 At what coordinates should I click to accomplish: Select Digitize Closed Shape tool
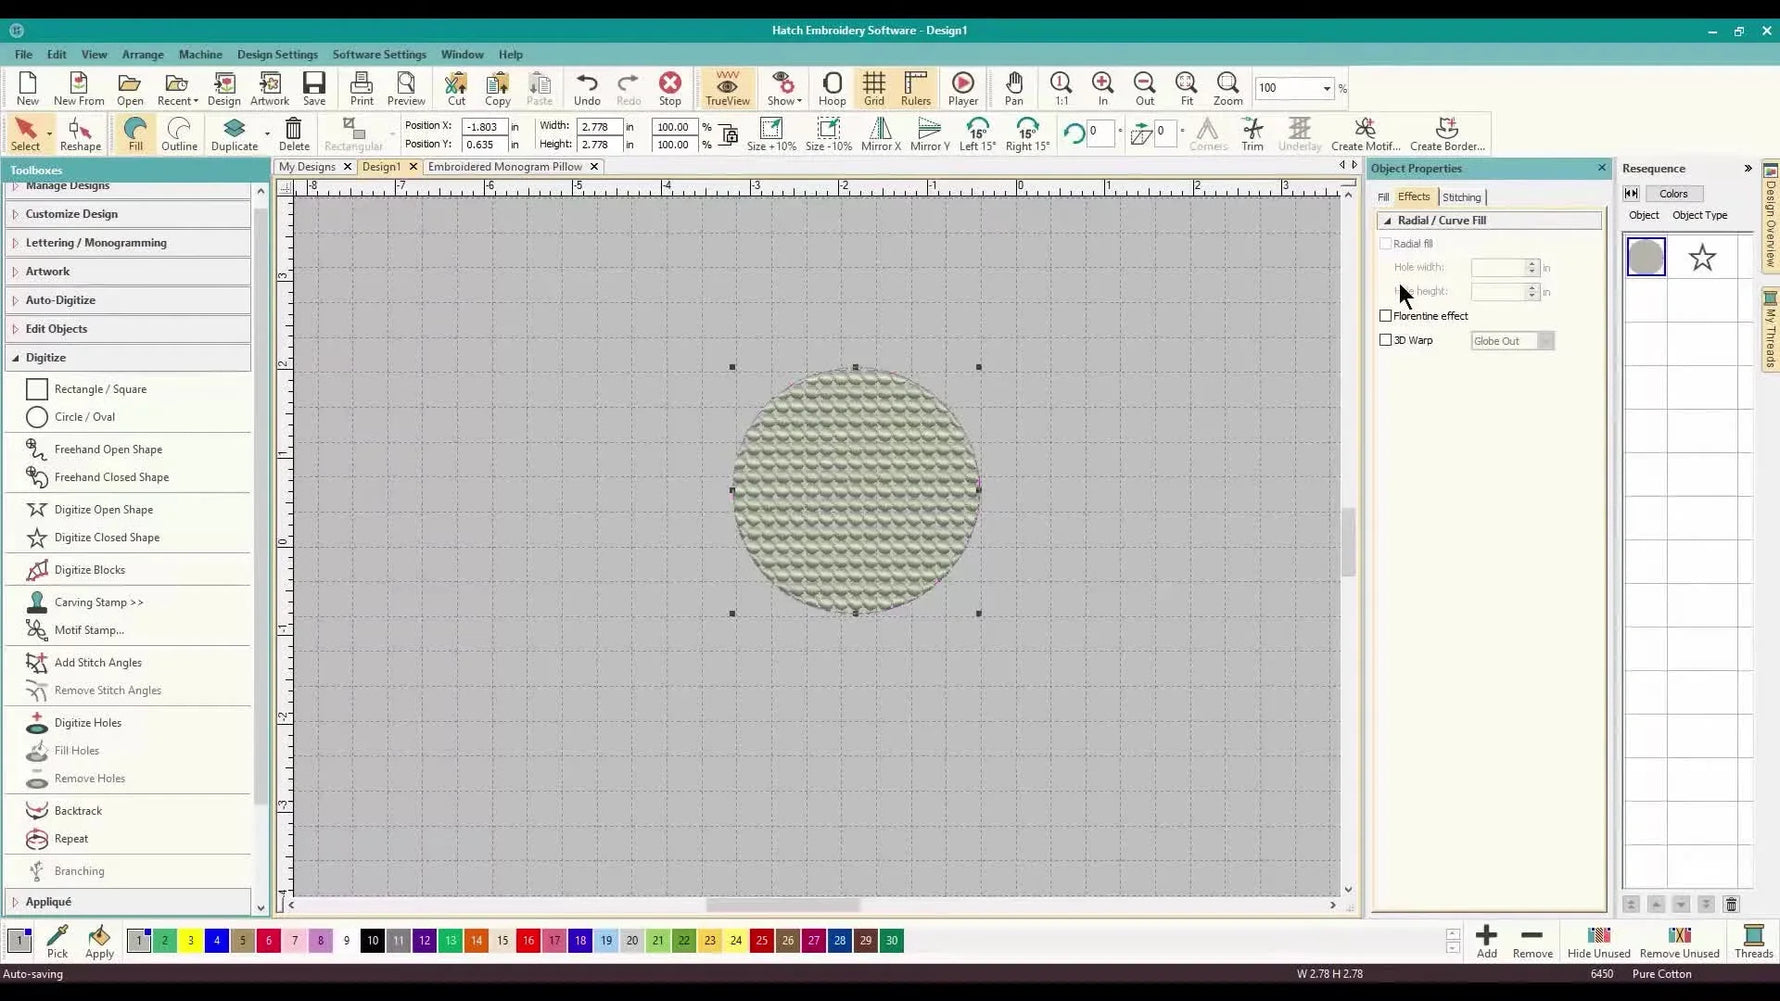106,538
